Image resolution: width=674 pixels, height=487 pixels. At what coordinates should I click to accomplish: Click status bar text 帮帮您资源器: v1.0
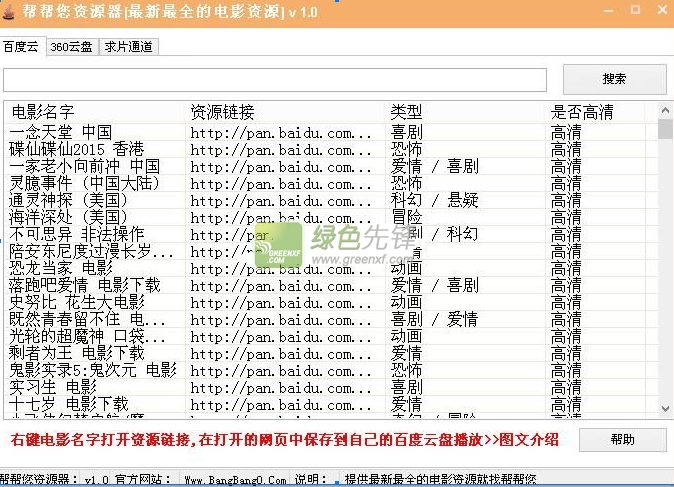54,480
